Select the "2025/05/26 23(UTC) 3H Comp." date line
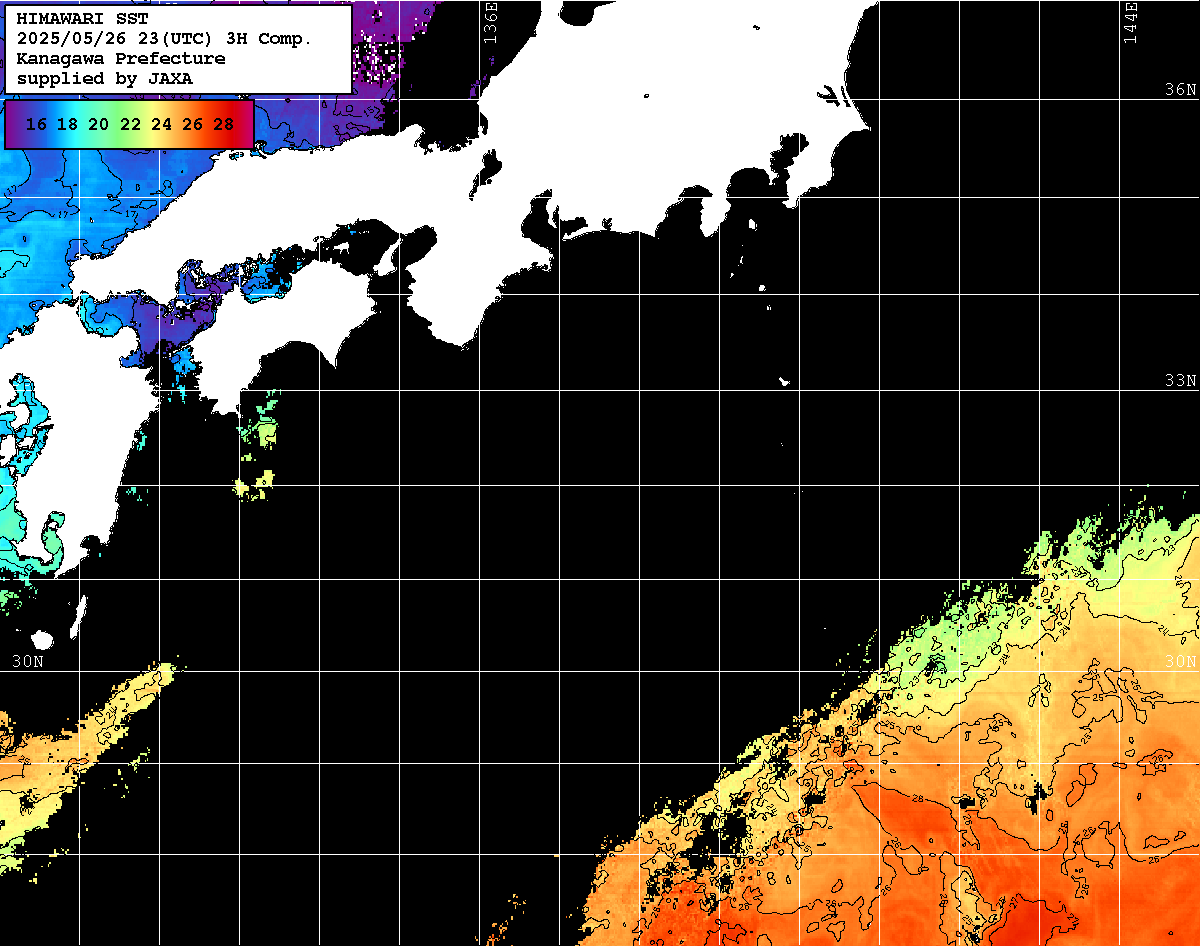 click(165, 38)
